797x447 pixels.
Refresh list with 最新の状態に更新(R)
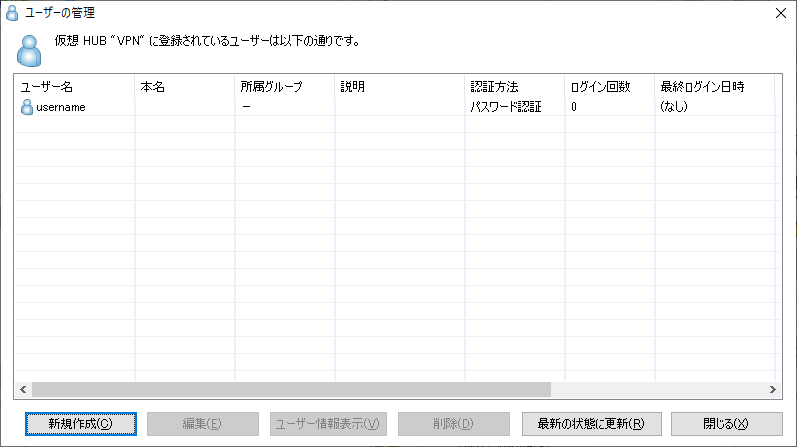592,424
